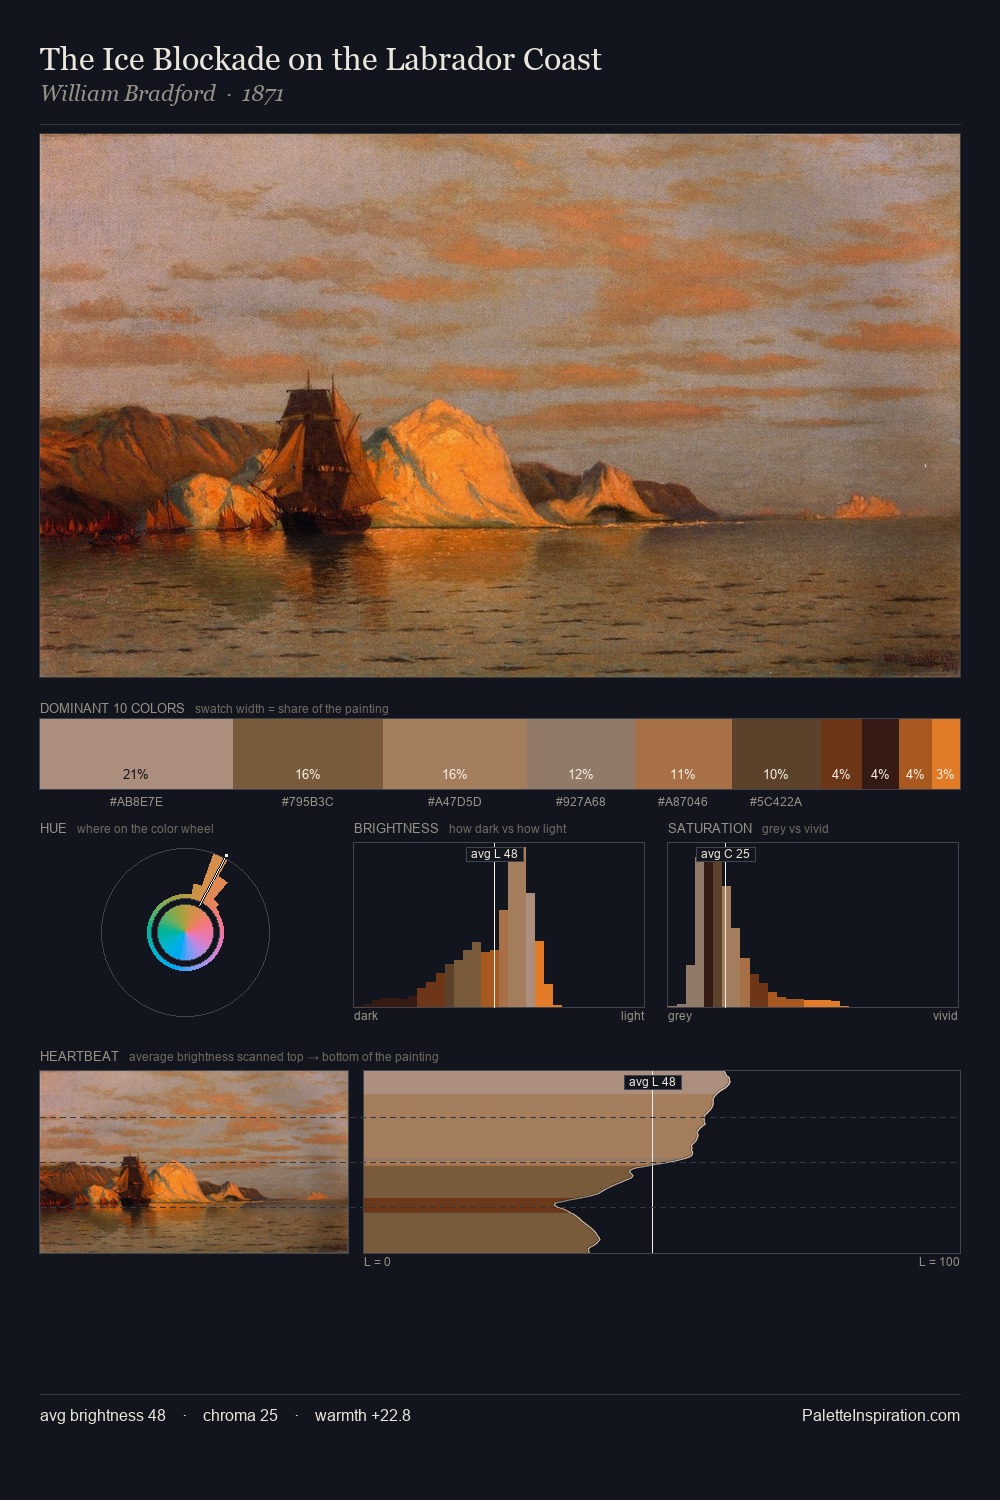The height and width of the screenshot is (1500, 1000).
Task: Click the 'avg brightness 48' footer stat
Action: [x=103, y=1415]
